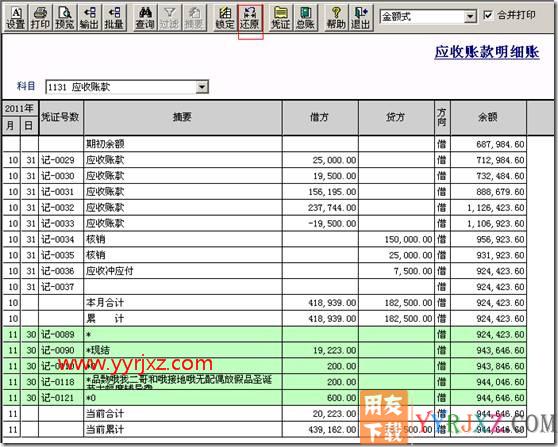
Task: Click debit amount 156,195.00
Action: tap(332, 192)
